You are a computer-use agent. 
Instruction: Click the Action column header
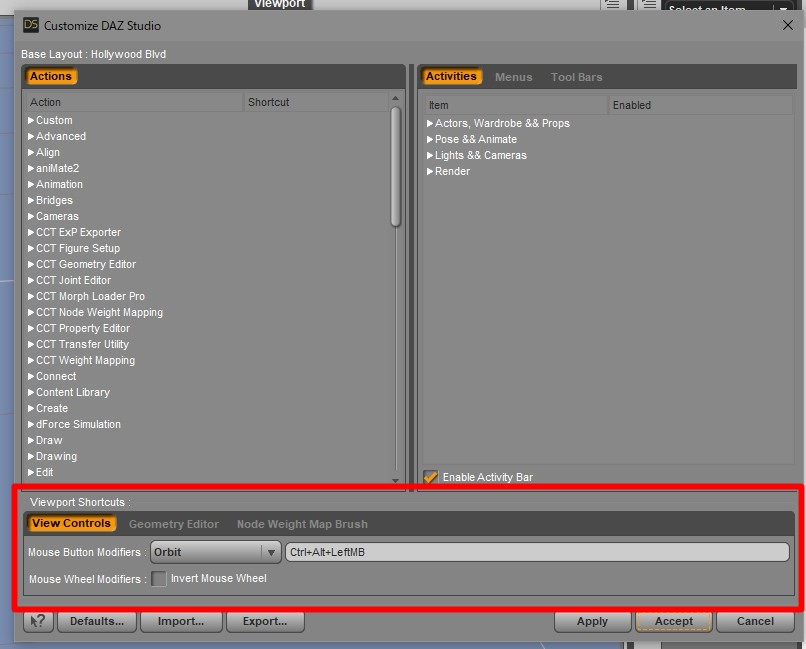[x=134, y=102]
